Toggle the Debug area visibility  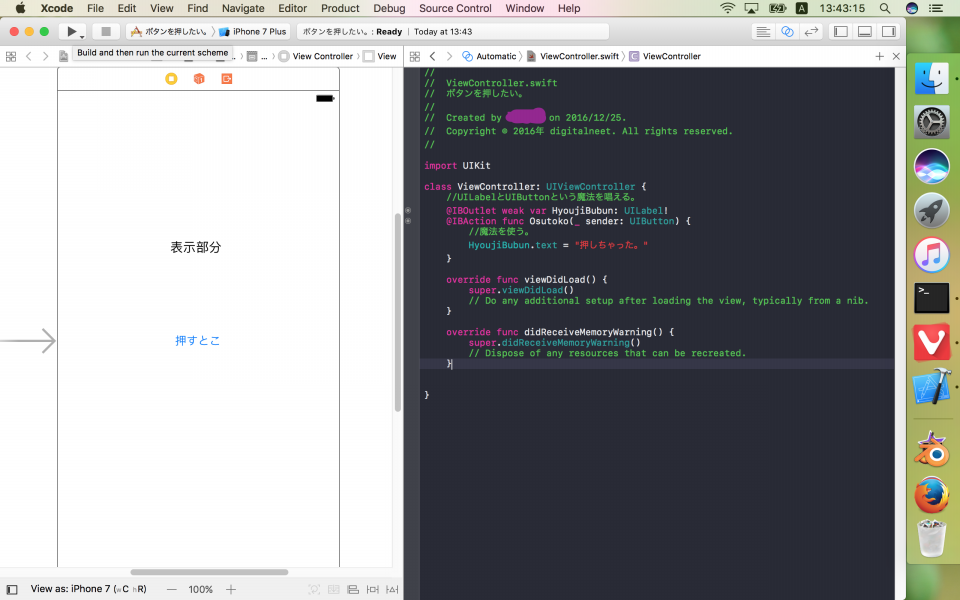(x=864, y=32)
